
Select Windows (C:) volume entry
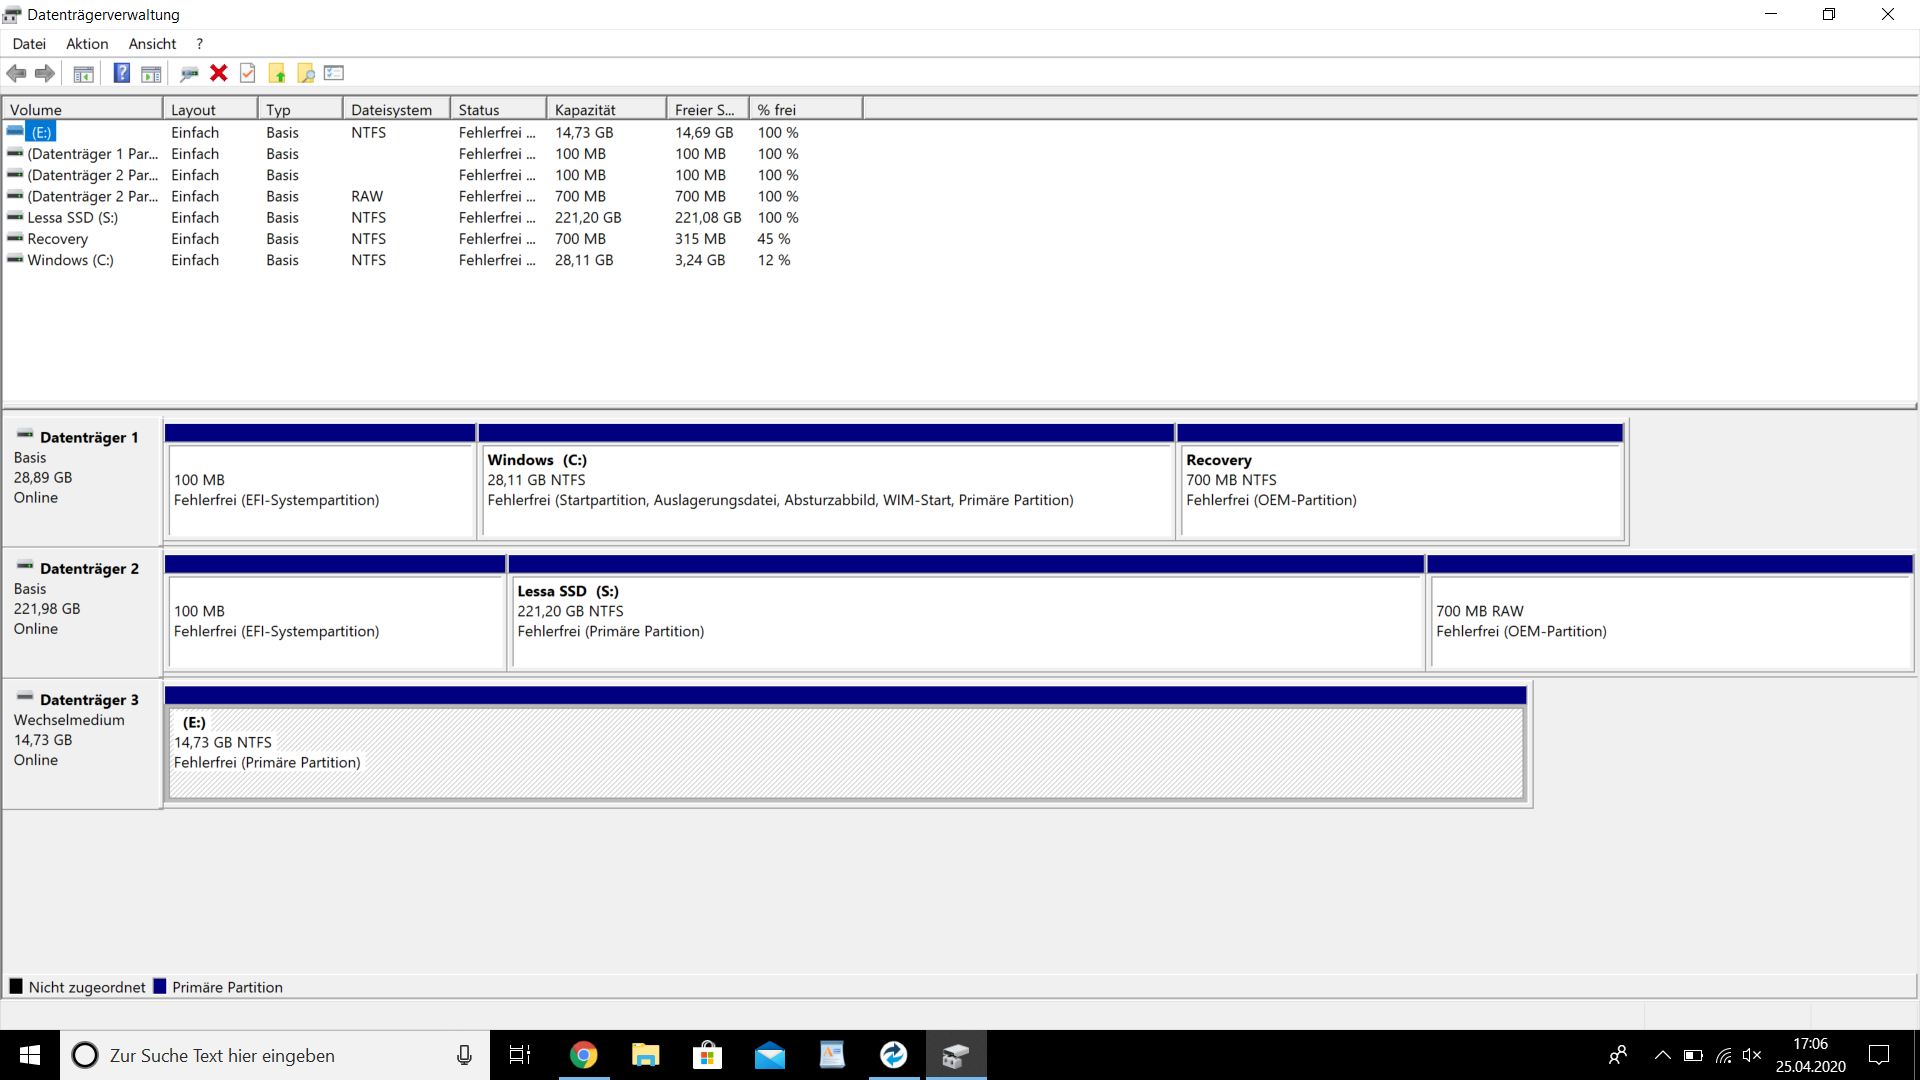click(x=70, y=260)
